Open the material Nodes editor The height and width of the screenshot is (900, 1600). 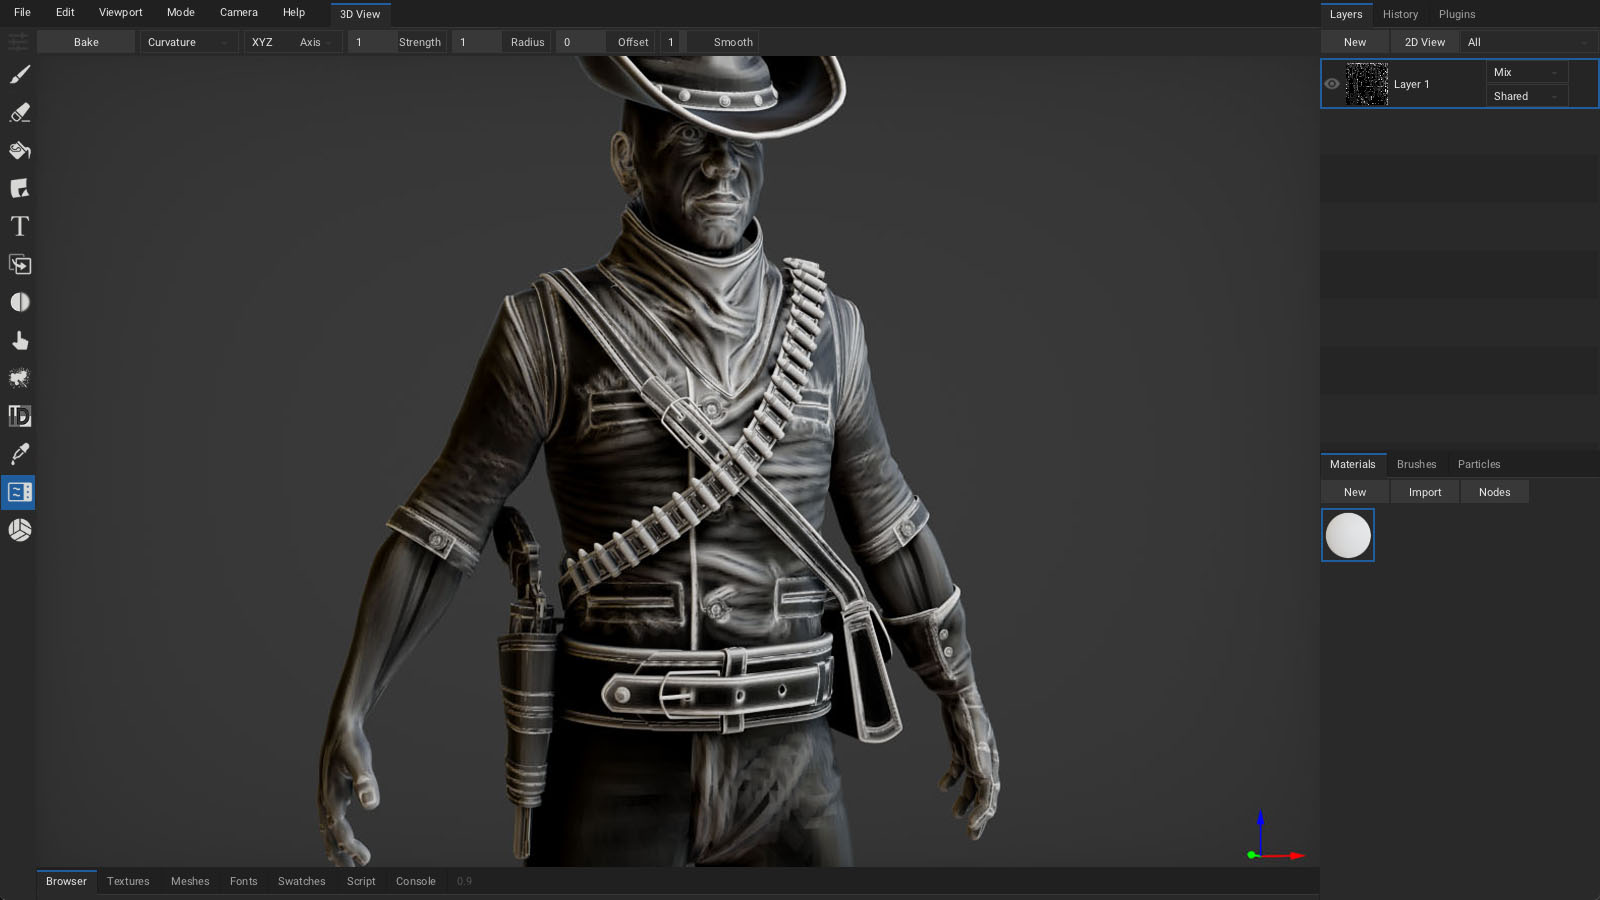tap(1494, 492)
